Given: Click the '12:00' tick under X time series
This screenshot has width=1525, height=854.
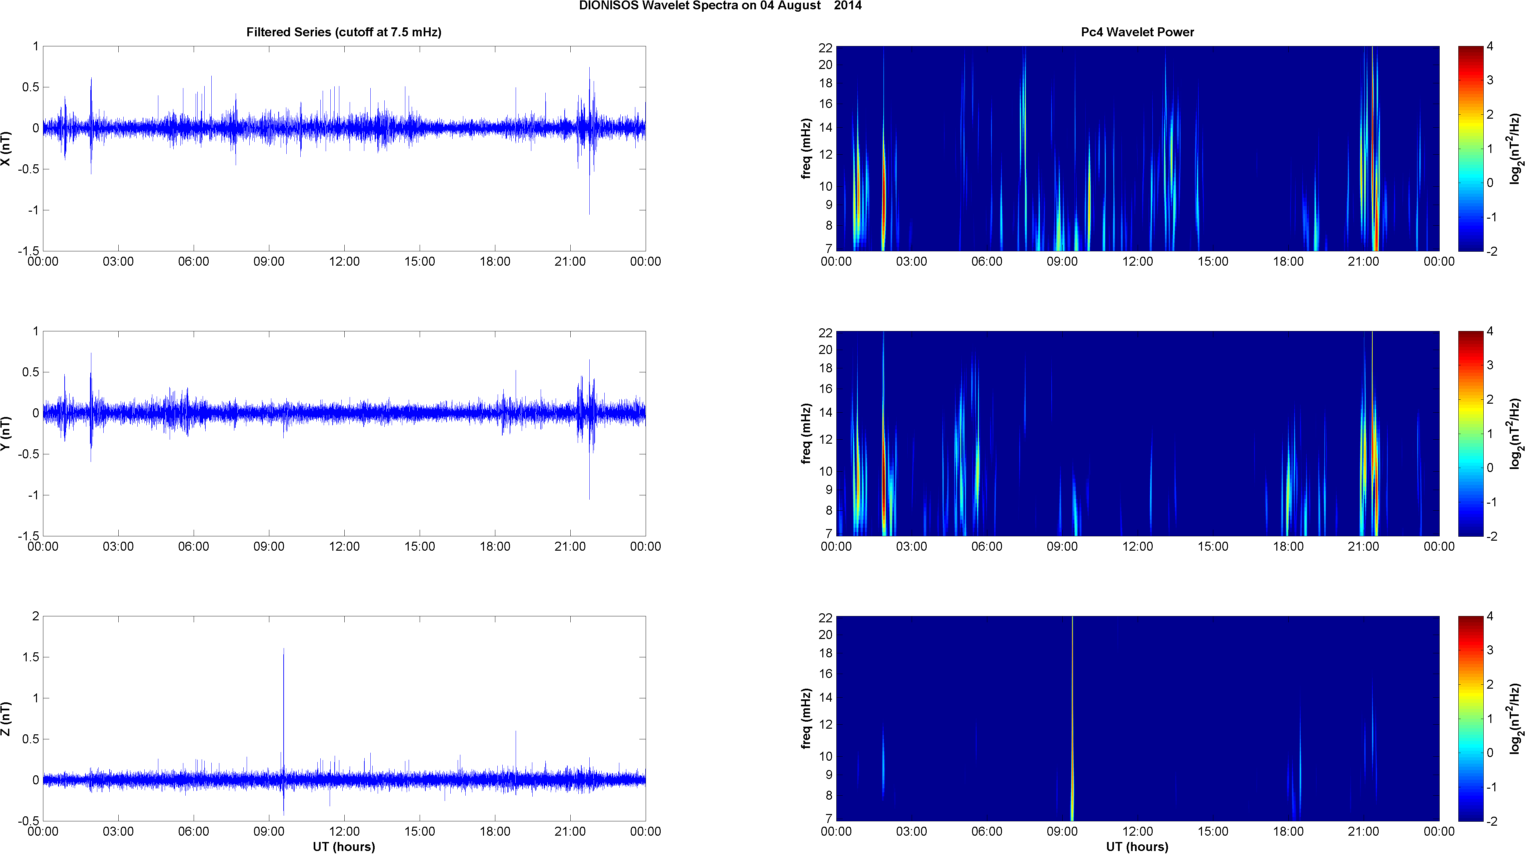Looking at the screenshot, I should pos(344,262).
